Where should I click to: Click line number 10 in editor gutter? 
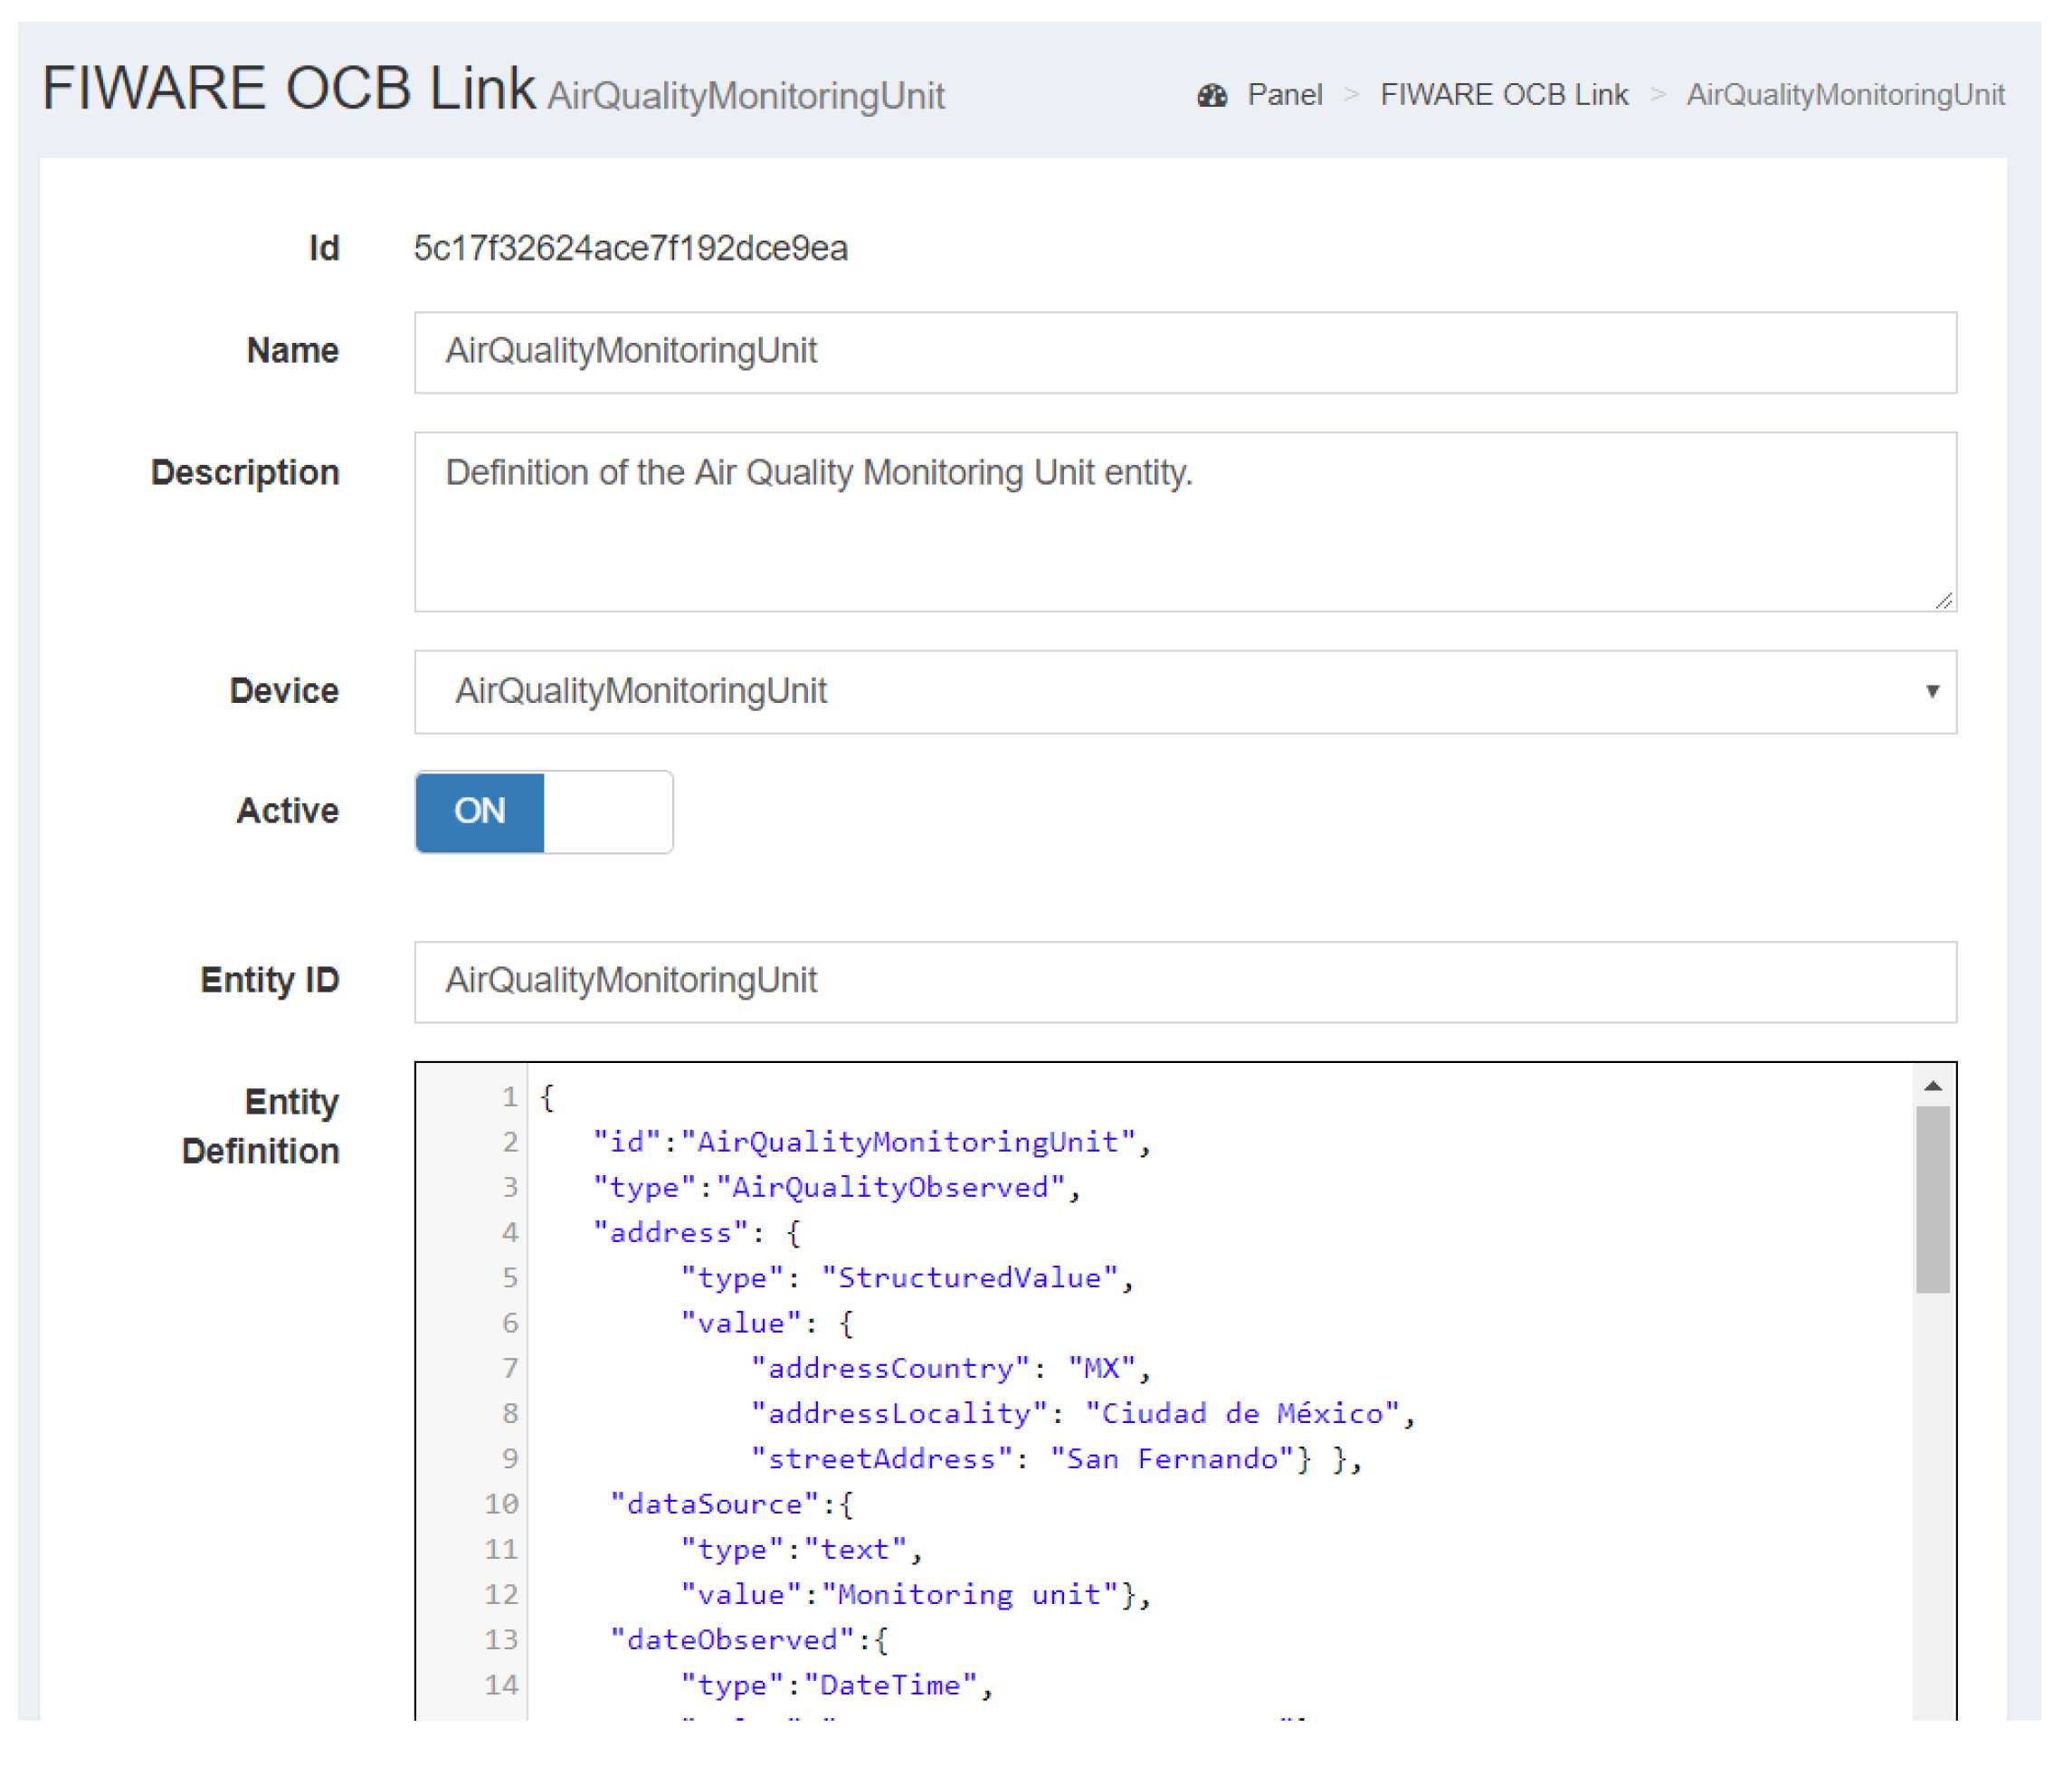pyautogui.click(x=501, y=1504)
